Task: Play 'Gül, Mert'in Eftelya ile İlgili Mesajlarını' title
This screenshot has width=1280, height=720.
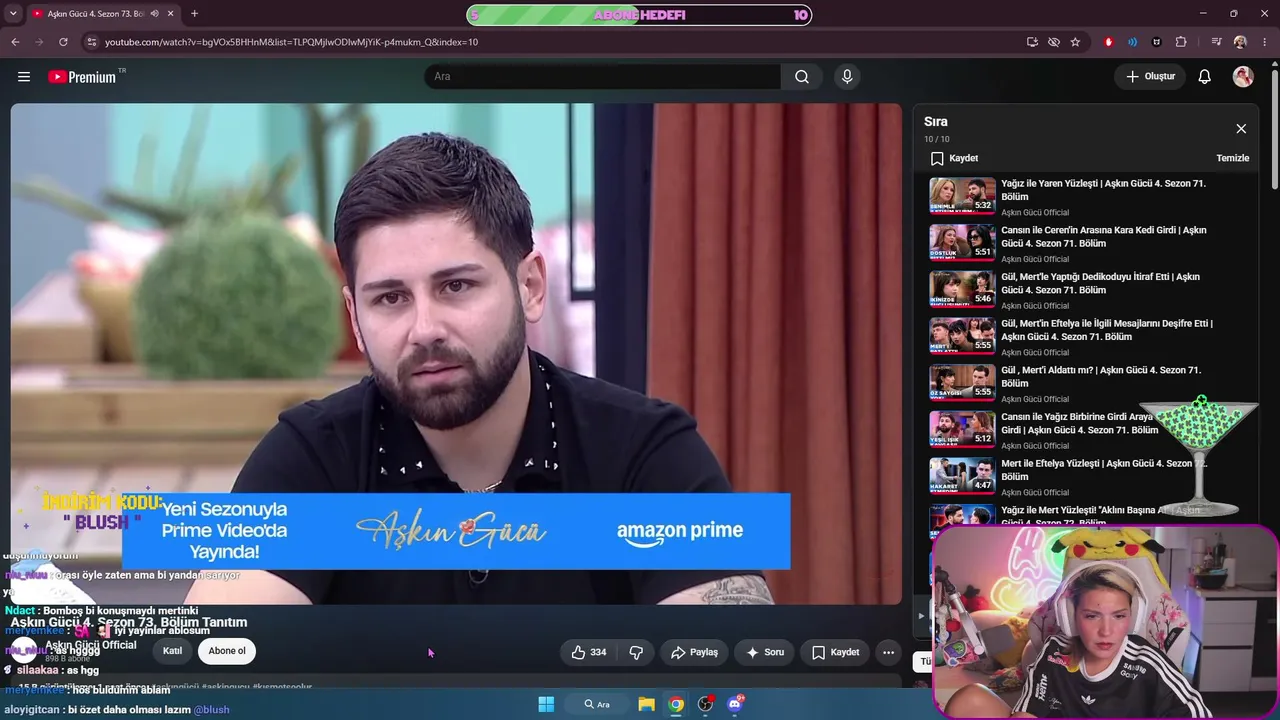Action: [x=1107, y=330]
